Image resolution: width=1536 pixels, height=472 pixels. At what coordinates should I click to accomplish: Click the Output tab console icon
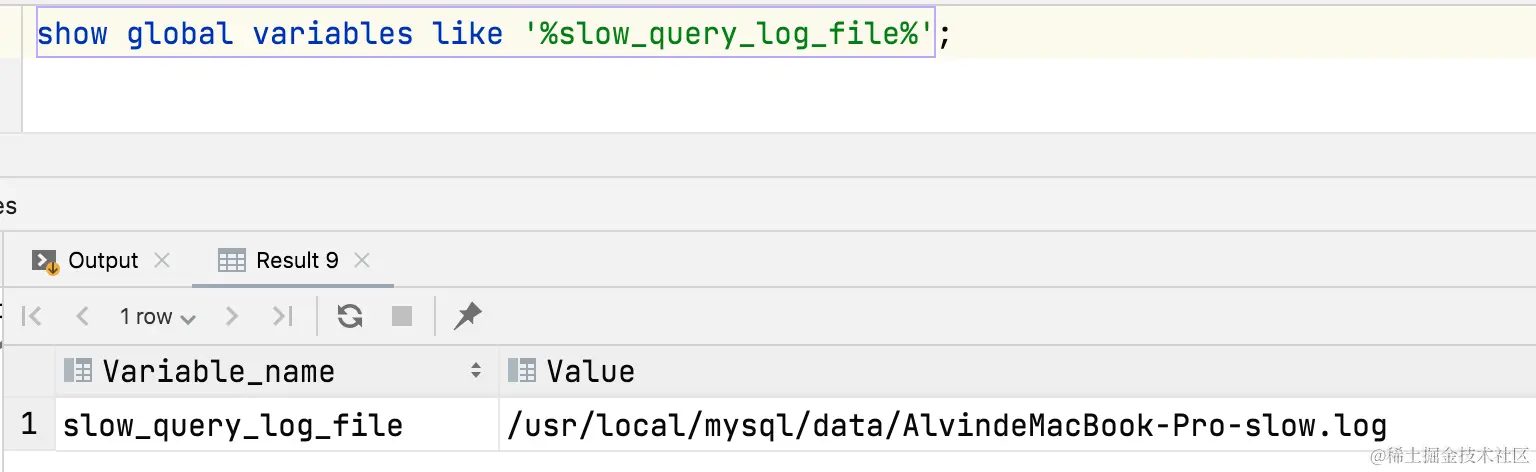45,262
